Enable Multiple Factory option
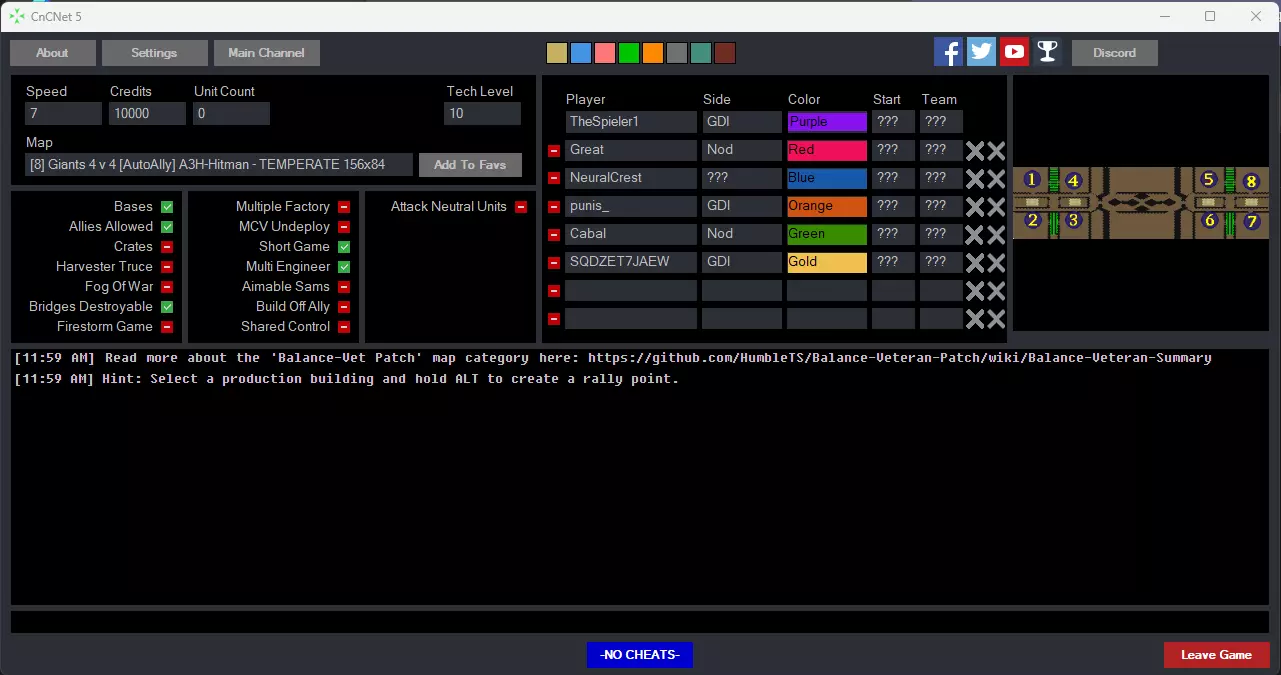This screenshot has height=675, width=1281. (344, 207)
